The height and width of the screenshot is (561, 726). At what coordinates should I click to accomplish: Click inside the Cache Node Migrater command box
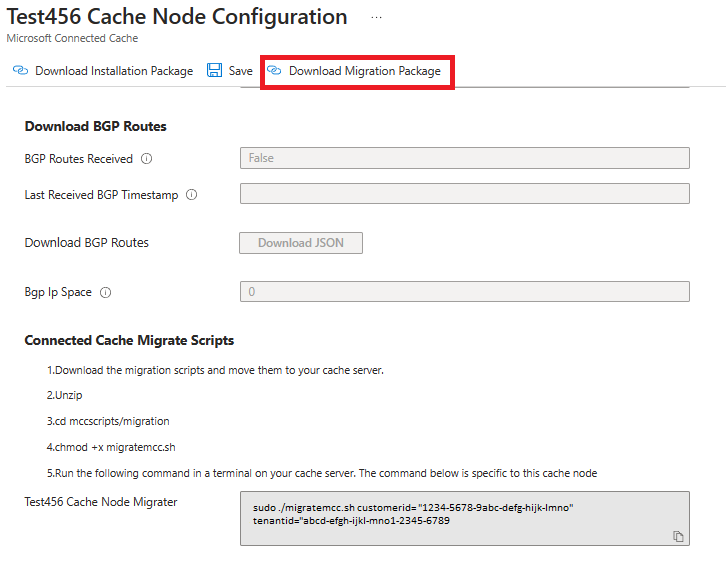[x=464, y=517]
